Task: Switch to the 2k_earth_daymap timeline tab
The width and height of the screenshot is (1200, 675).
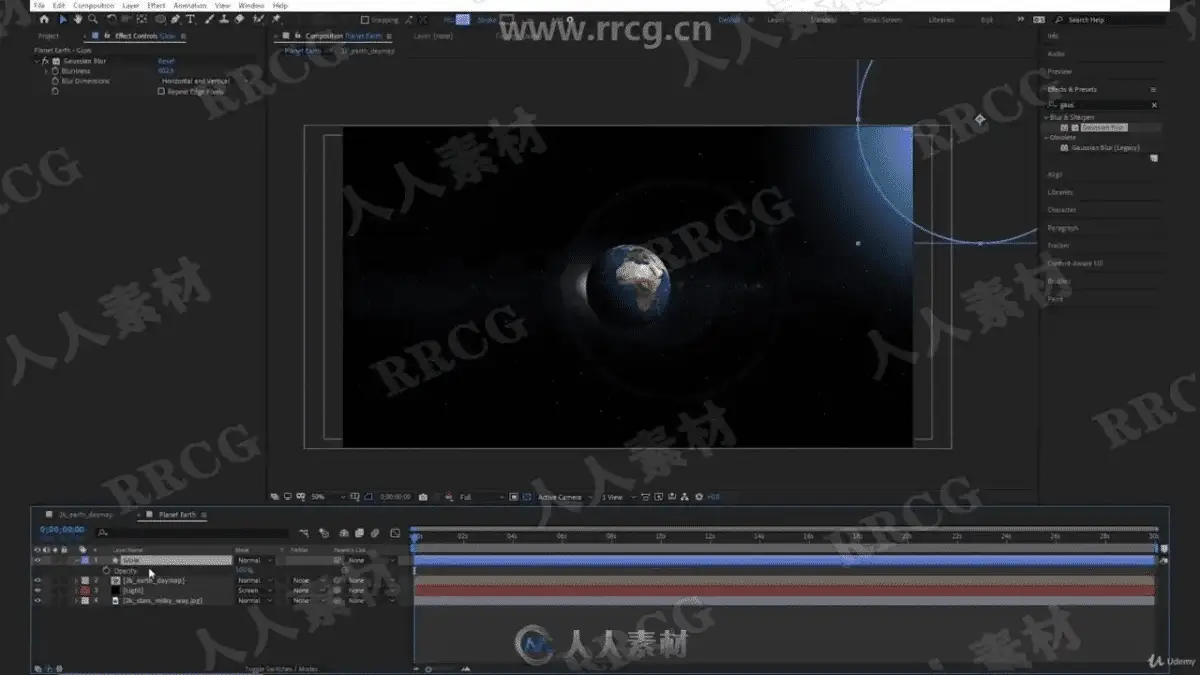Action: tap(85, 514)
